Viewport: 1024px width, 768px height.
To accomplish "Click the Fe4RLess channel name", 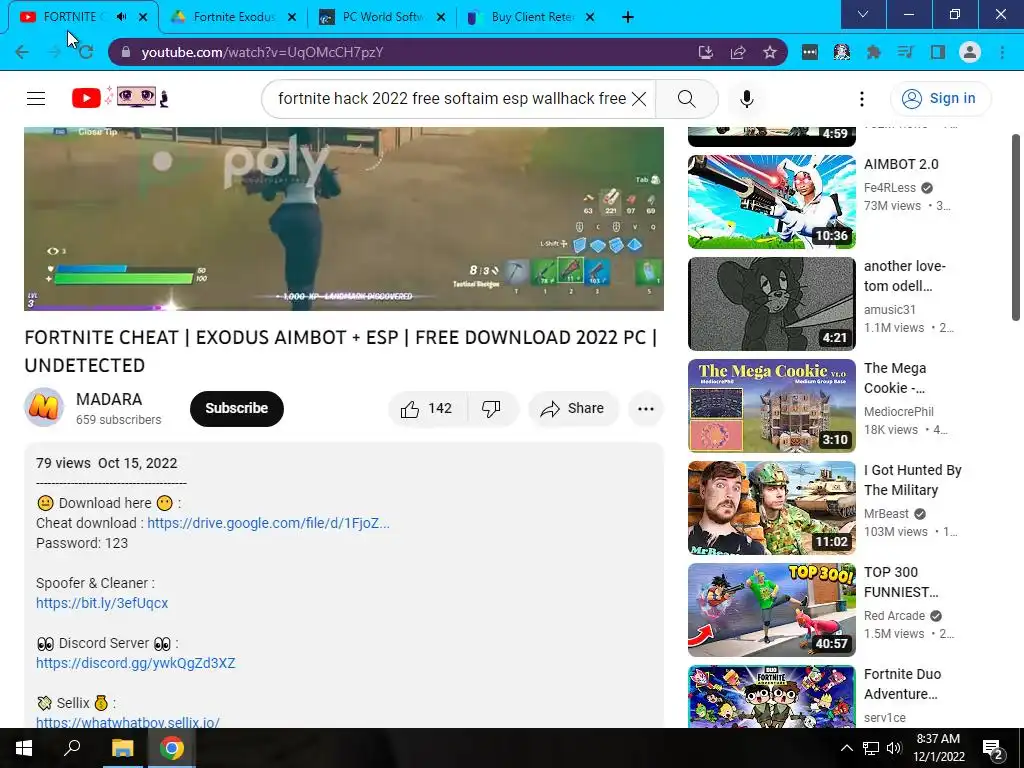I will [889, 188].
